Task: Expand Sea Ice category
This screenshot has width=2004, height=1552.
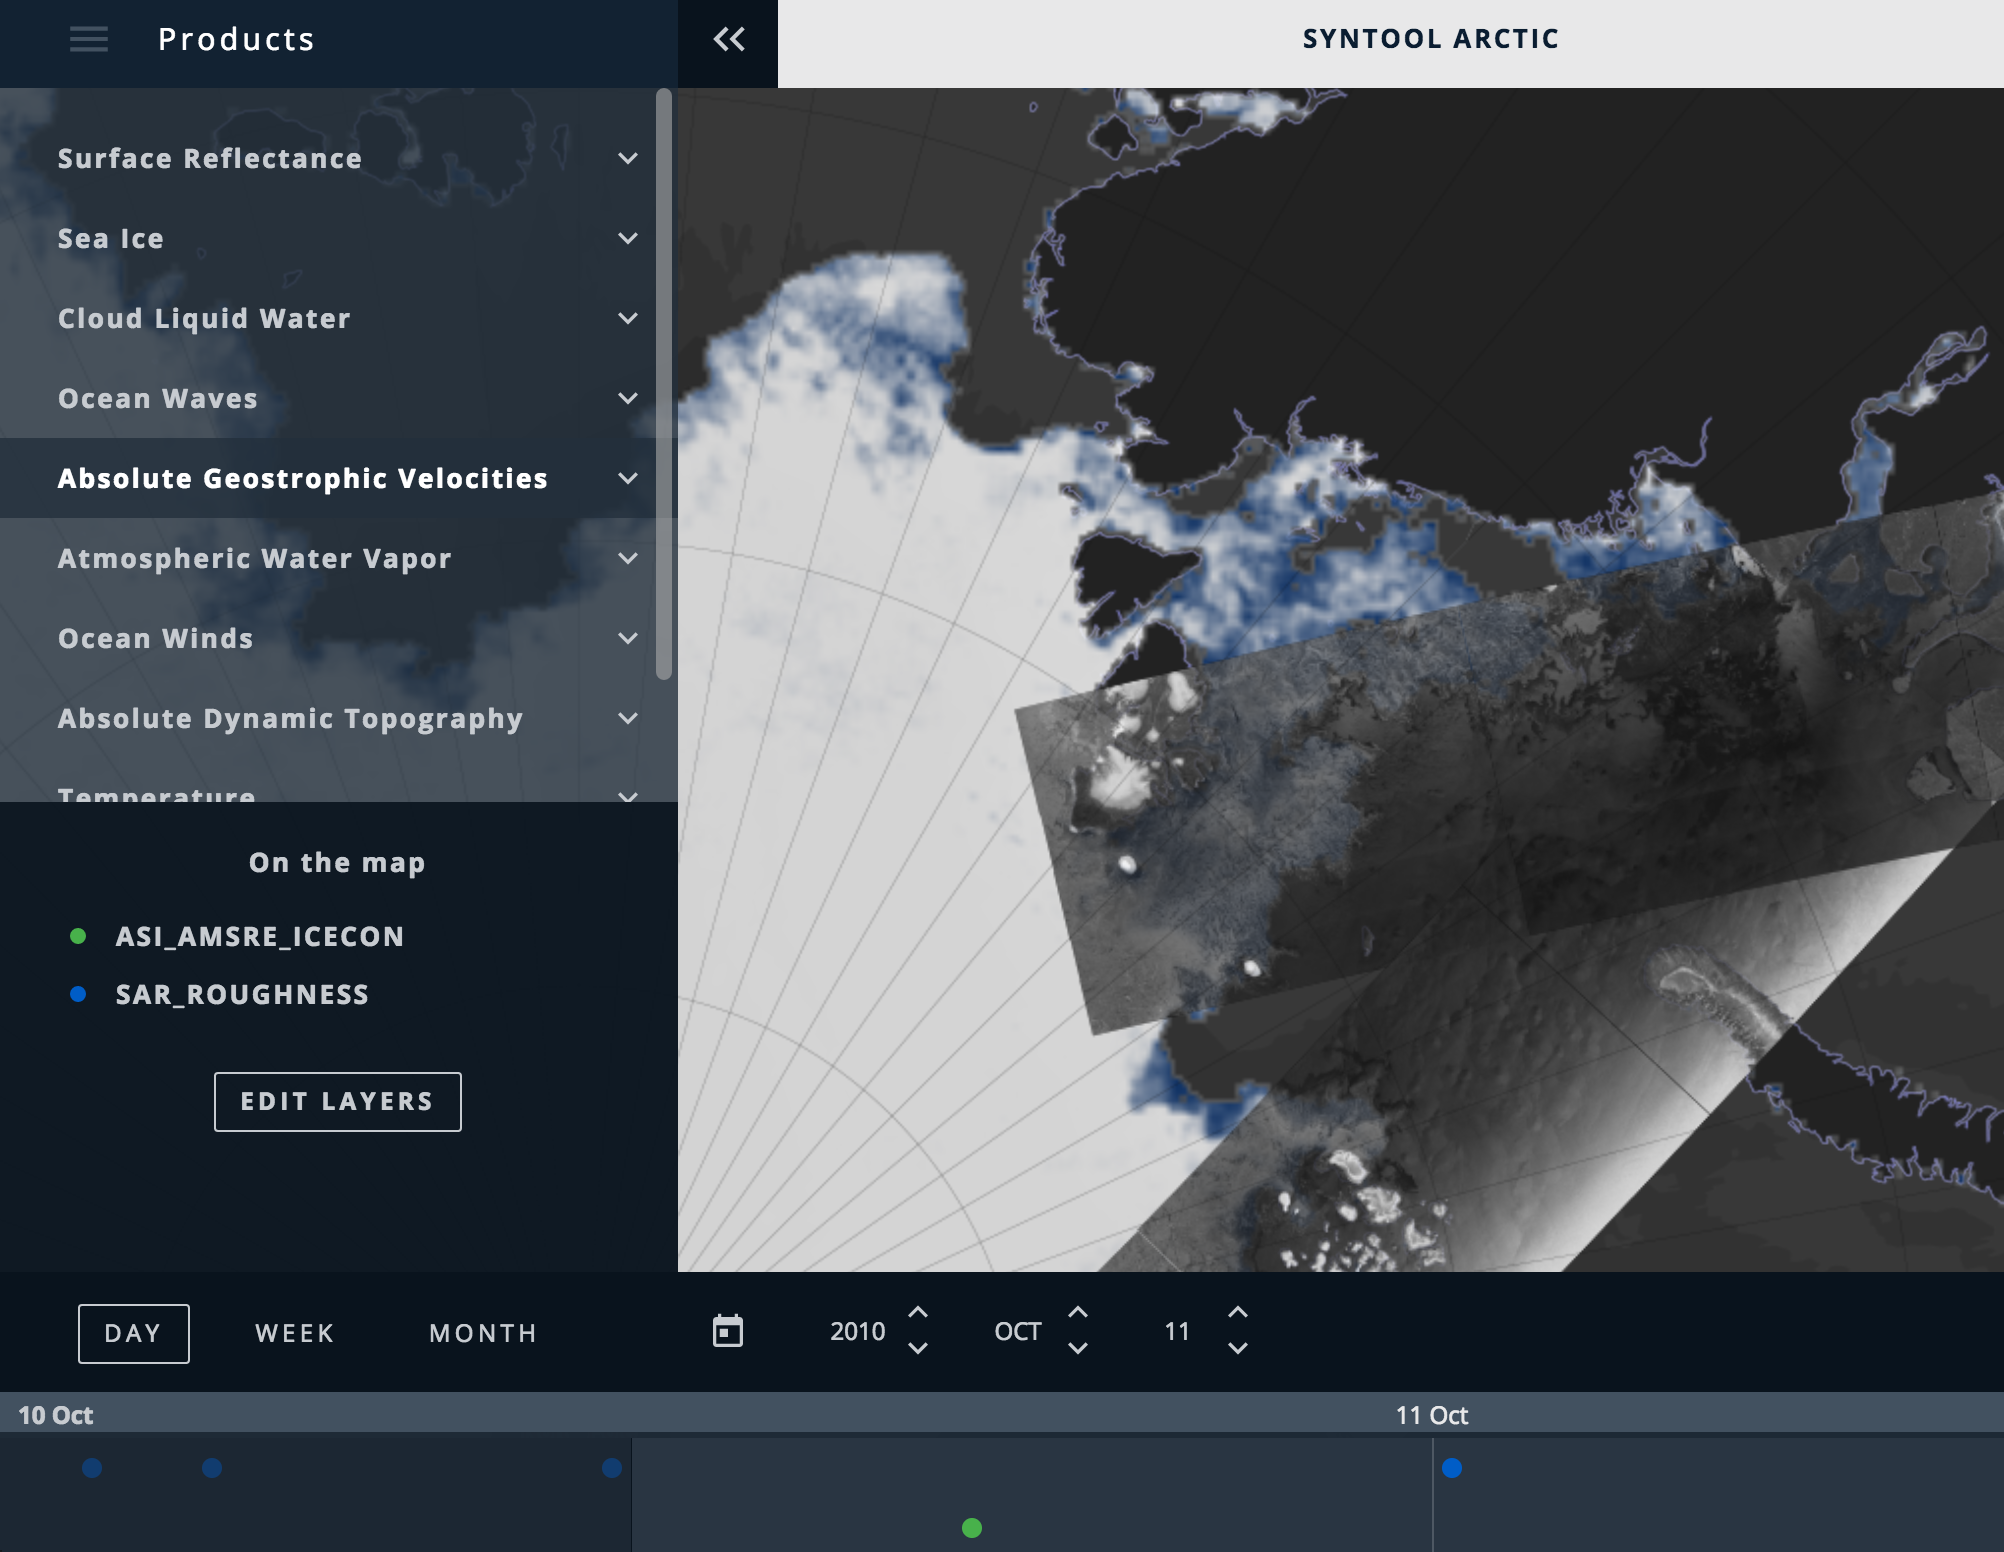Action: (628, 238)
